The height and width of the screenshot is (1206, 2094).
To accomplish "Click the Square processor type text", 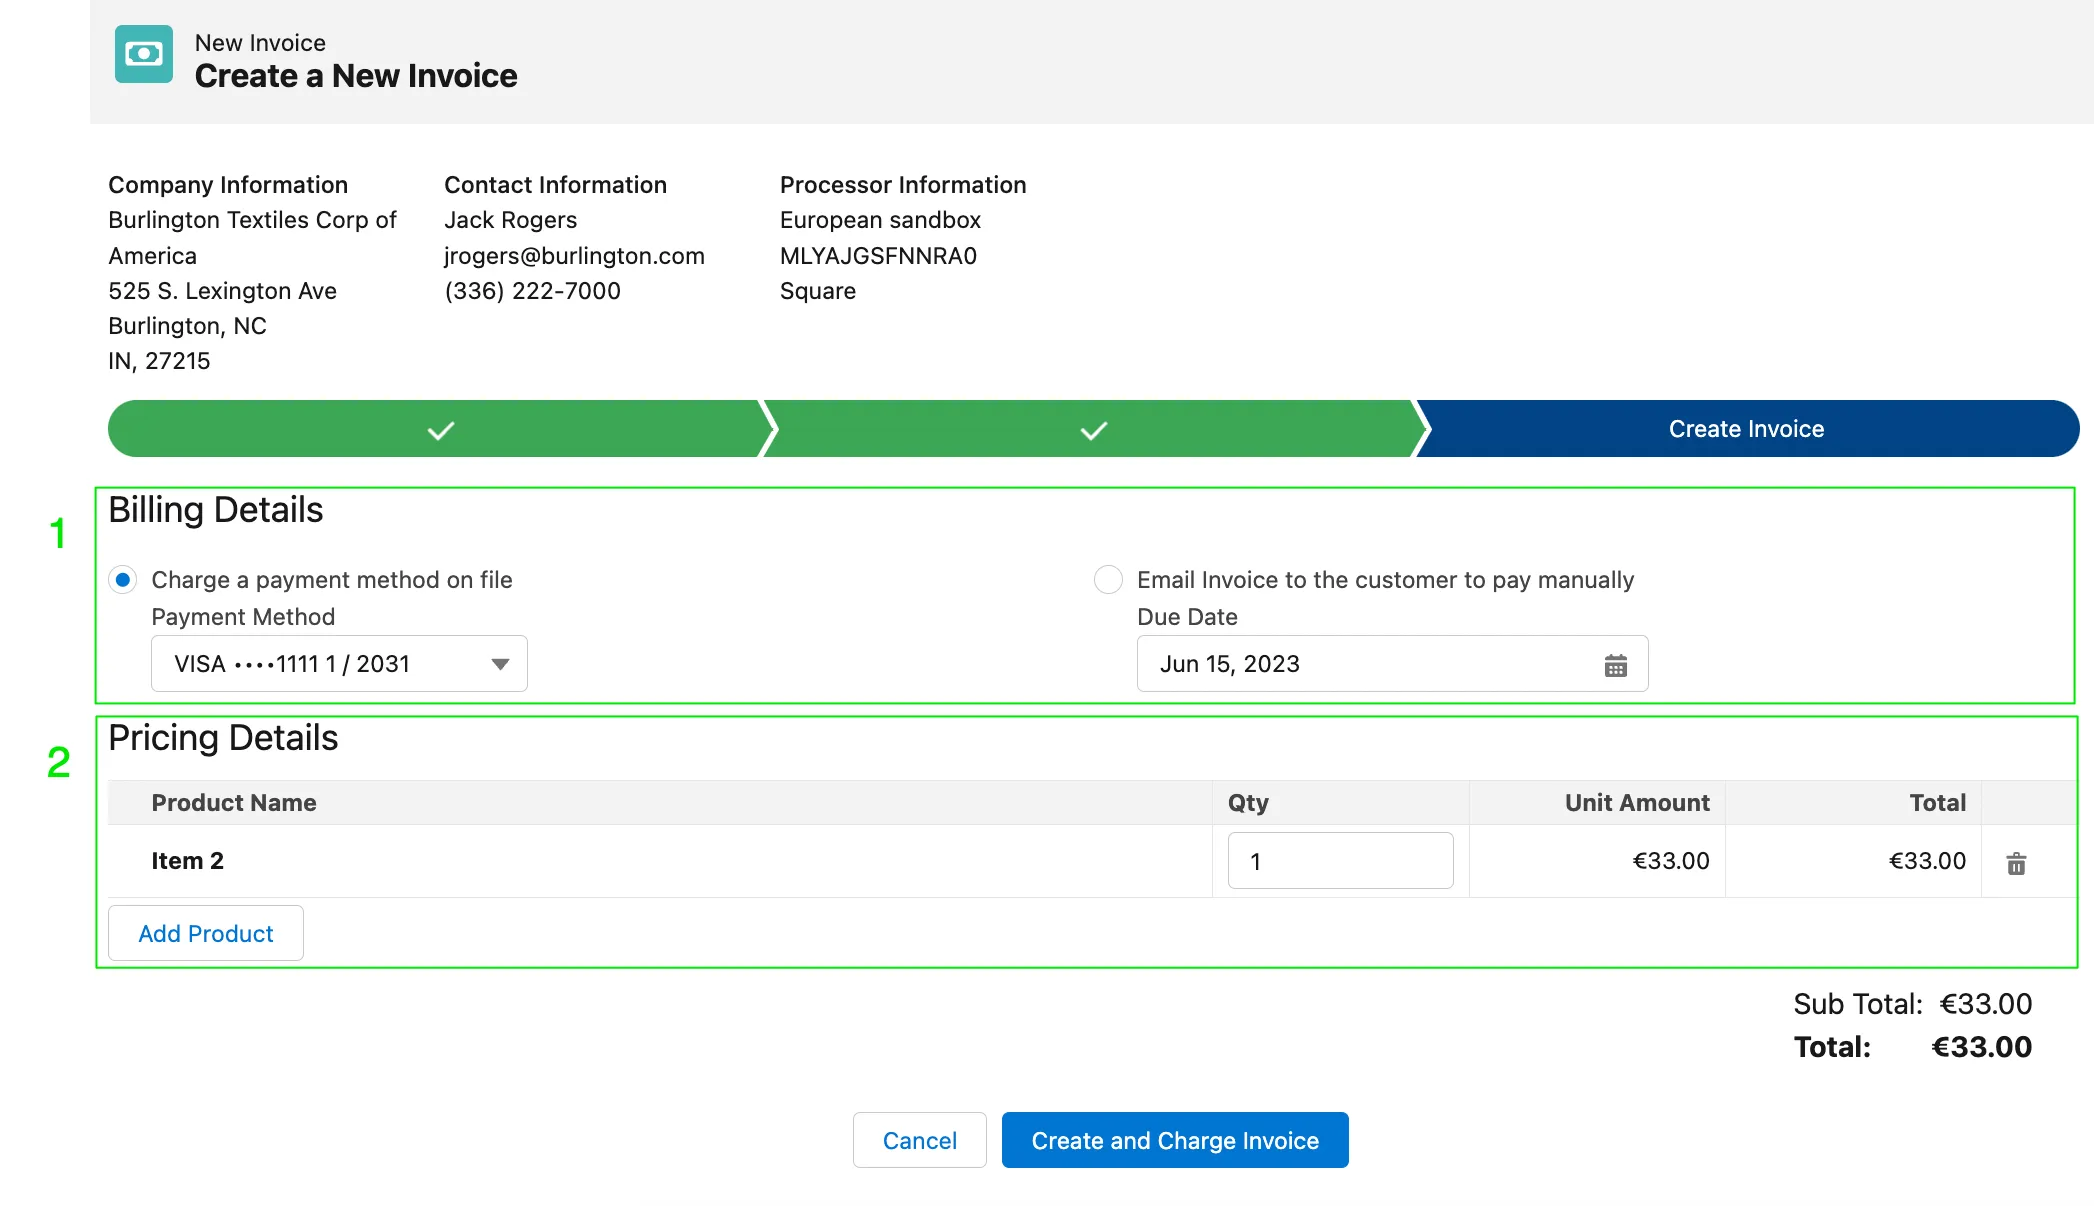I will click(817, 291).
